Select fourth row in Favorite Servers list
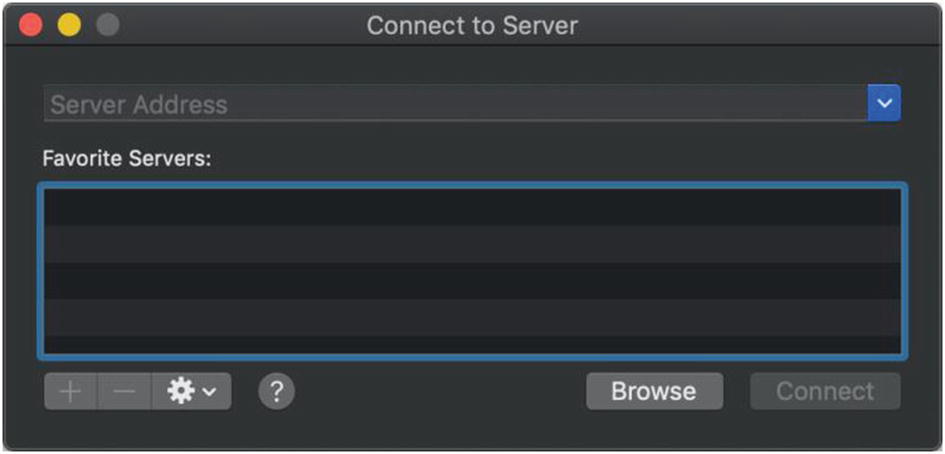Screen dimensions: 945x454 coord(472,317)
